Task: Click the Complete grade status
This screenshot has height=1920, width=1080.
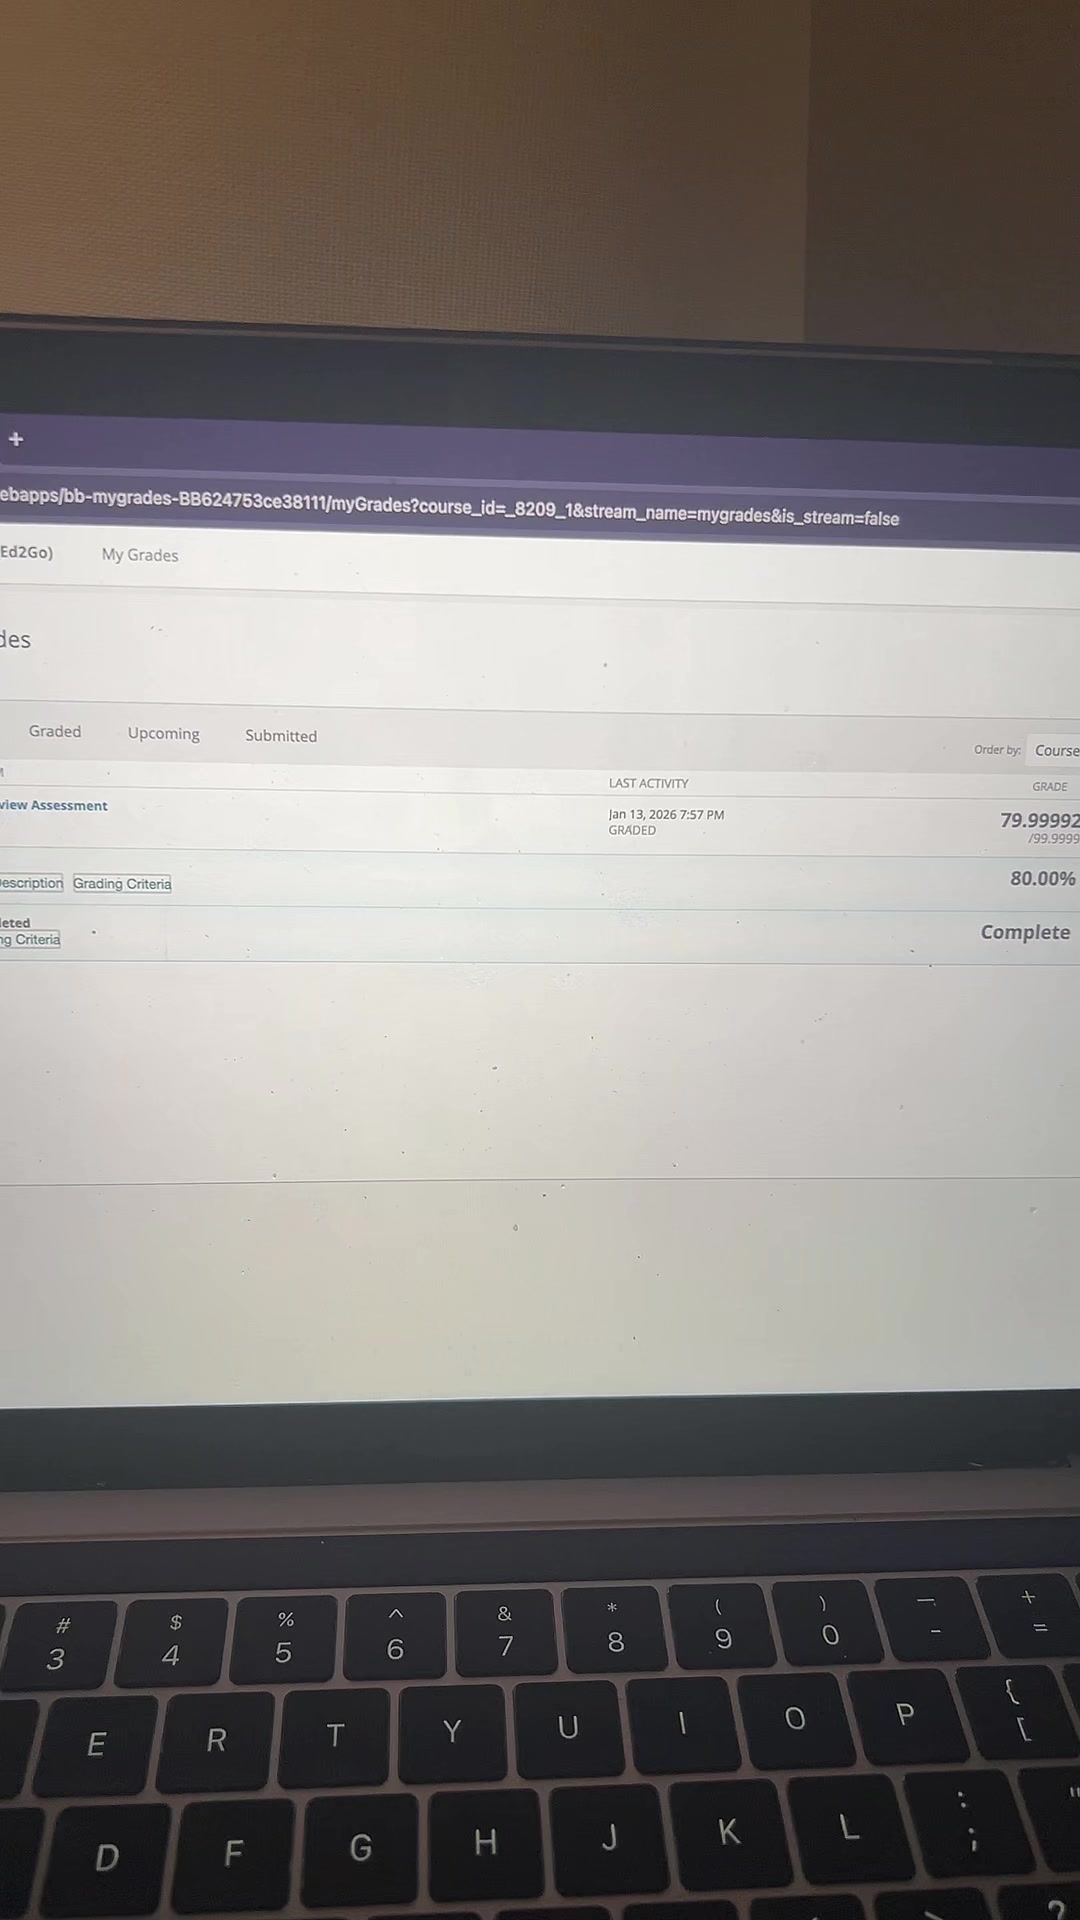Action: (x=1025, y=932)
